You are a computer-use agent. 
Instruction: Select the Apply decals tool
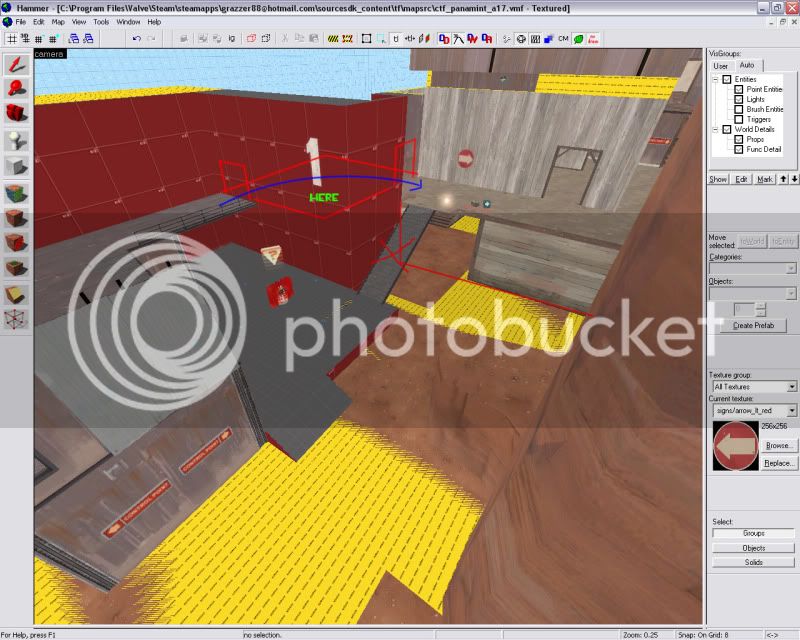(17, 243)
